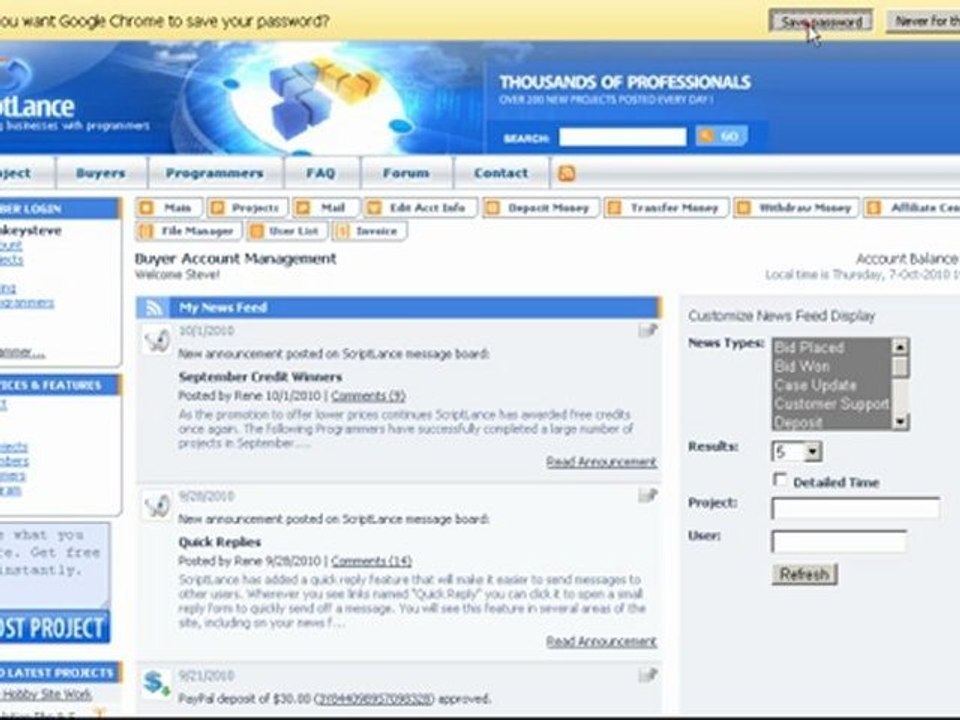Viewport: 960px width, 720px height.
Task: Click the announcement icon beside 10/1/2010 entry
Action: coord(157,340)
